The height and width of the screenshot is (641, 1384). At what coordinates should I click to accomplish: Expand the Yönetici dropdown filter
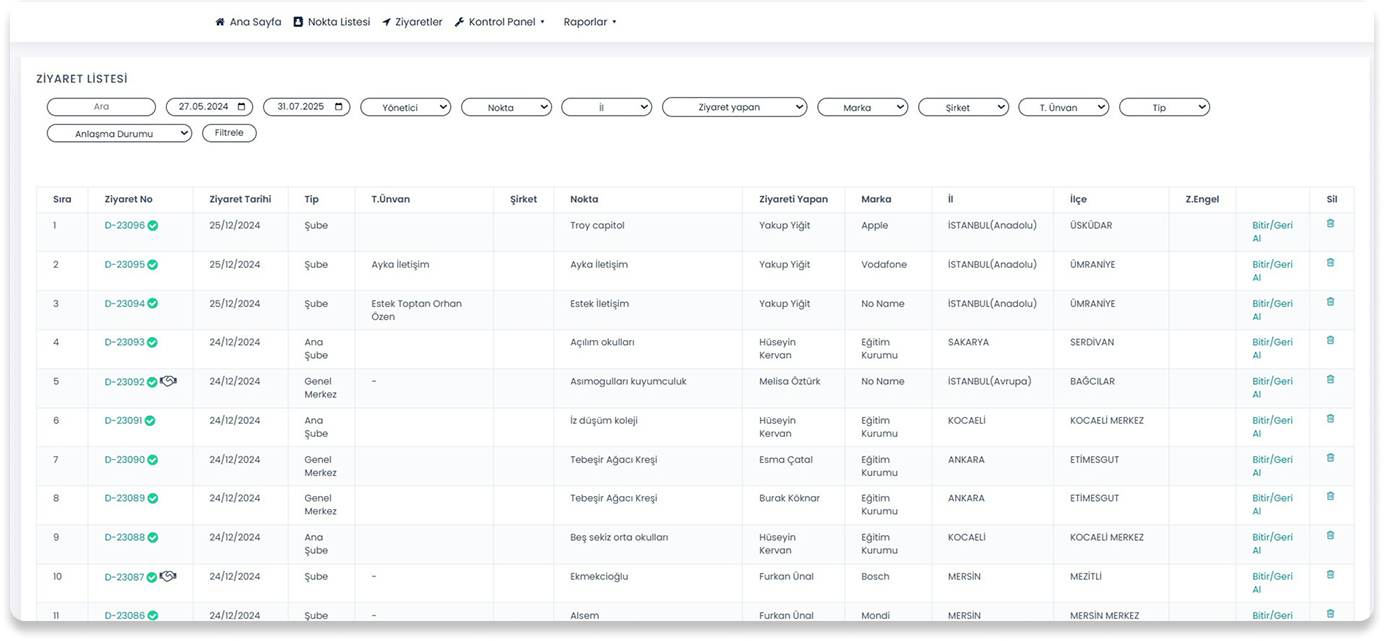405,107
